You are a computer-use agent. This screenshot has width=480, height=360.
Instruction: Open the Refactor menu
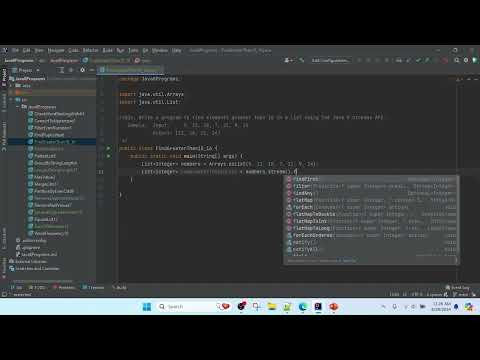91,50
